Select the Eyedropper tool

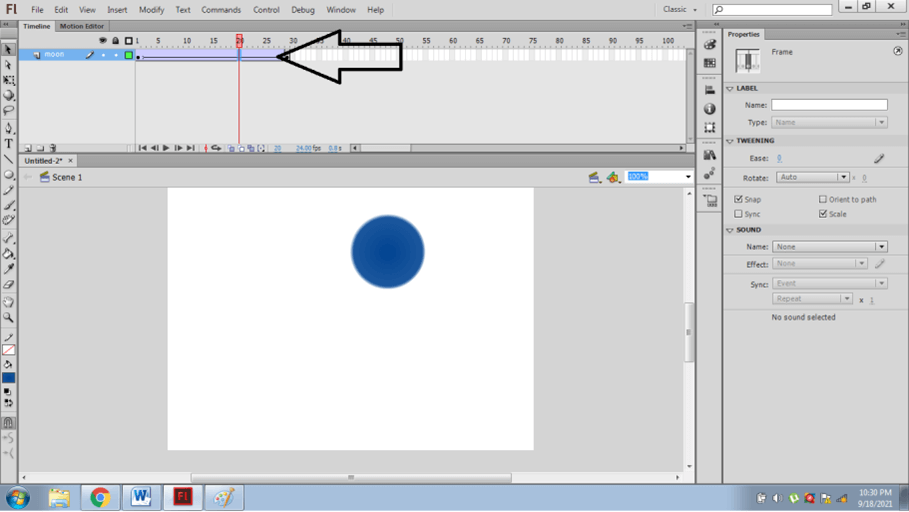[8, 268]
